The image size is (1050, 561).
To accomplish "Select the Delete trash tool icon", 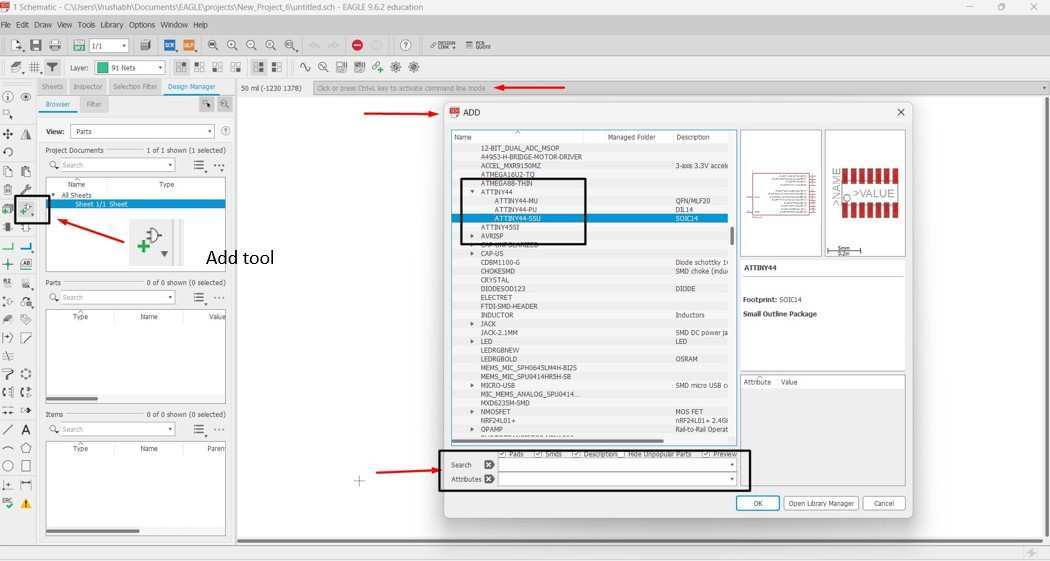I will coord(8,190).
